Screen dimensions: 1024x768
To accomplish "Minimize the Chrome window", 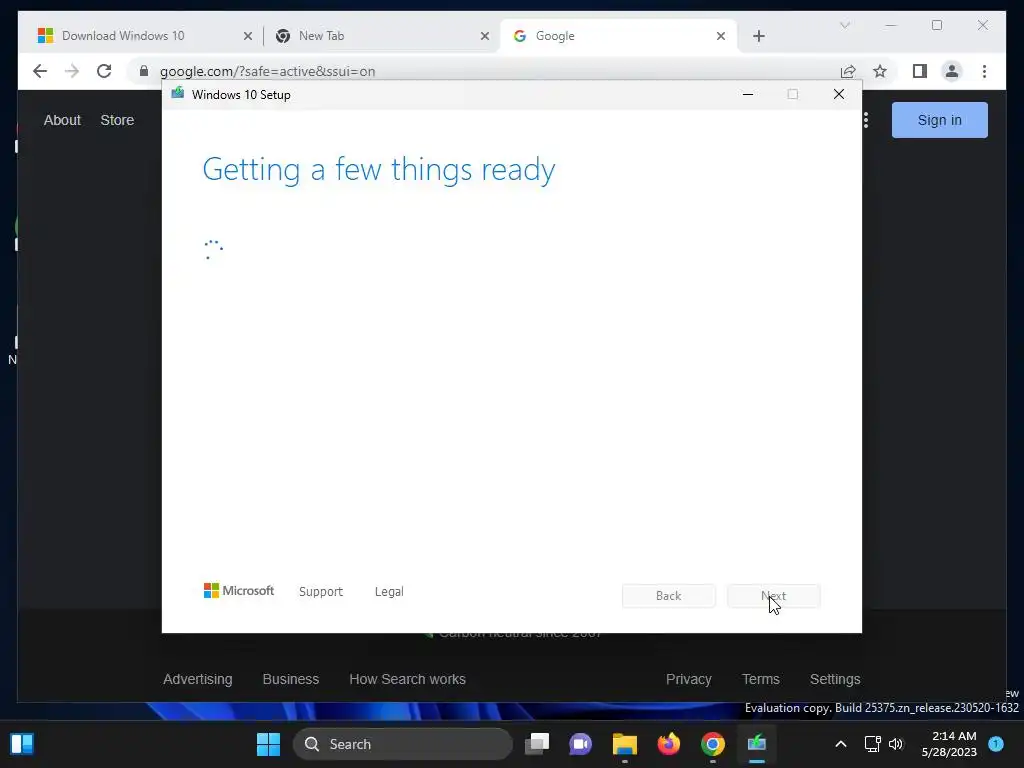I will (891, 25).
